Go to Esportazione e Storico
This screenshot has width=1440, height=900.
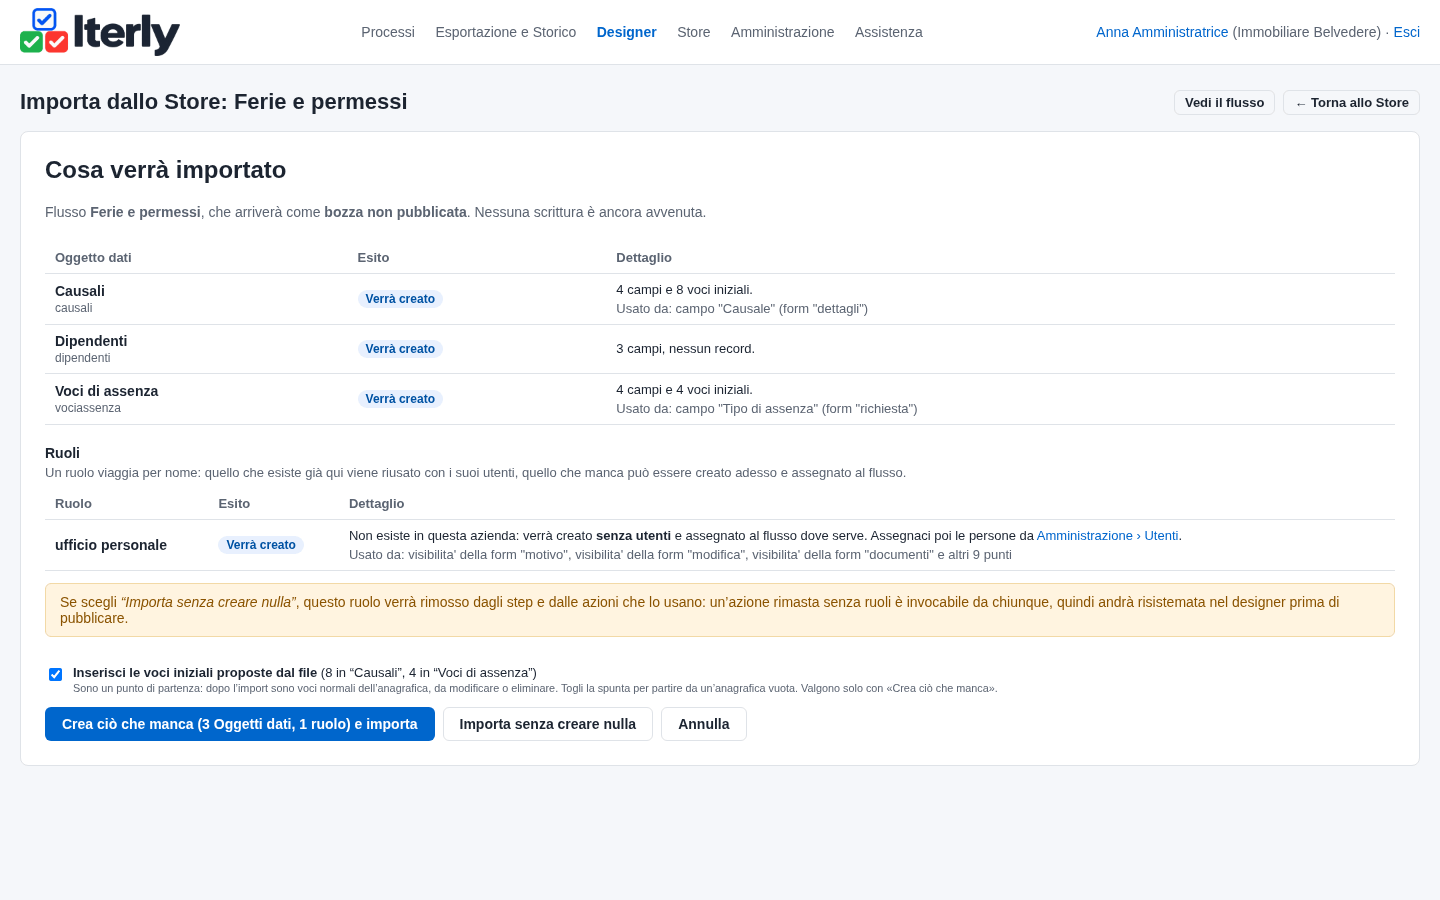point(506,32)
